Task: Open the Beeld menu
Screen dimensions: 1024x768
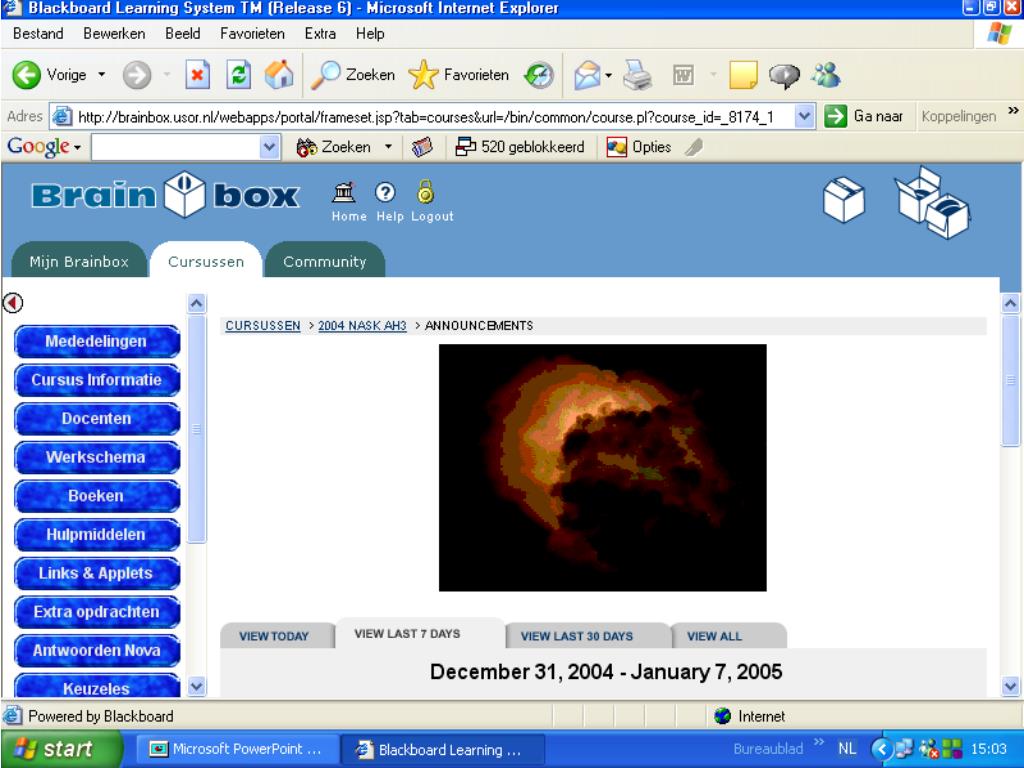Action: tap(183, 34)
